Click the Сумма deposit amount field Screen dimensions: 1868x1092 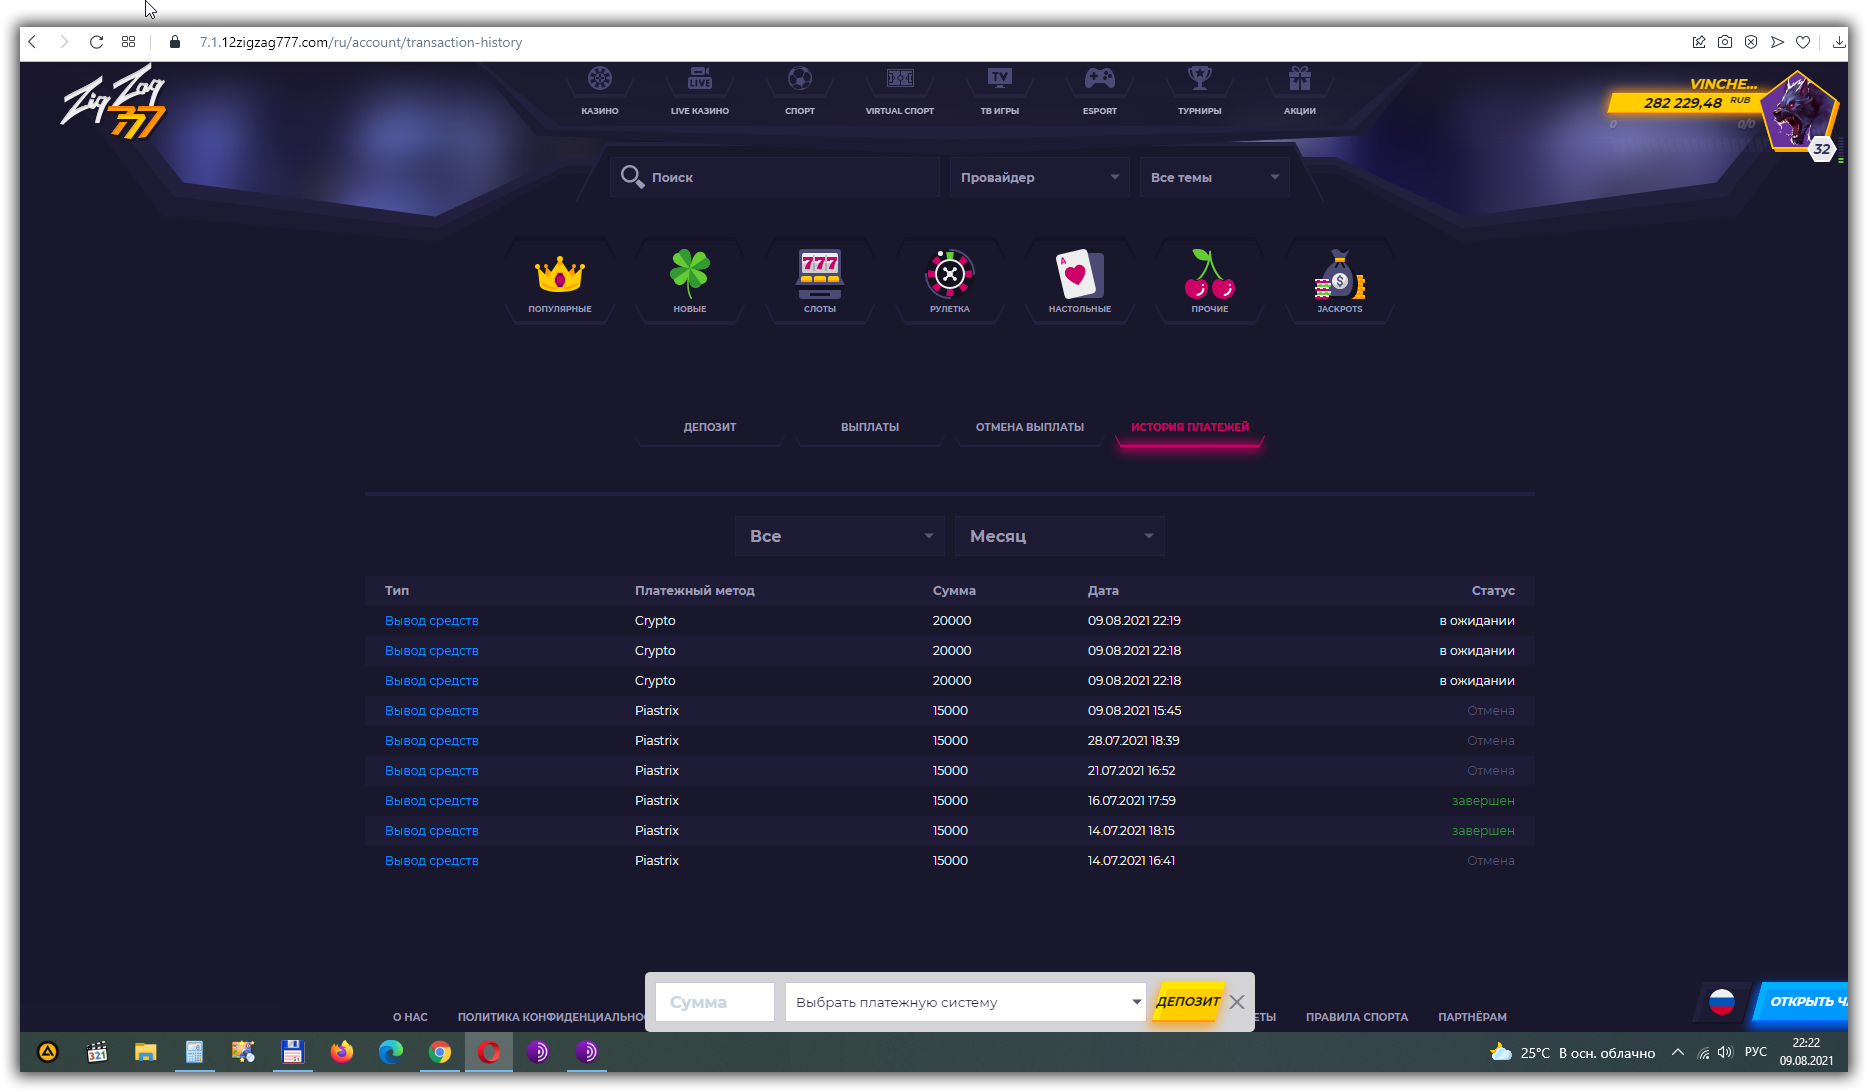[715, 1002]
